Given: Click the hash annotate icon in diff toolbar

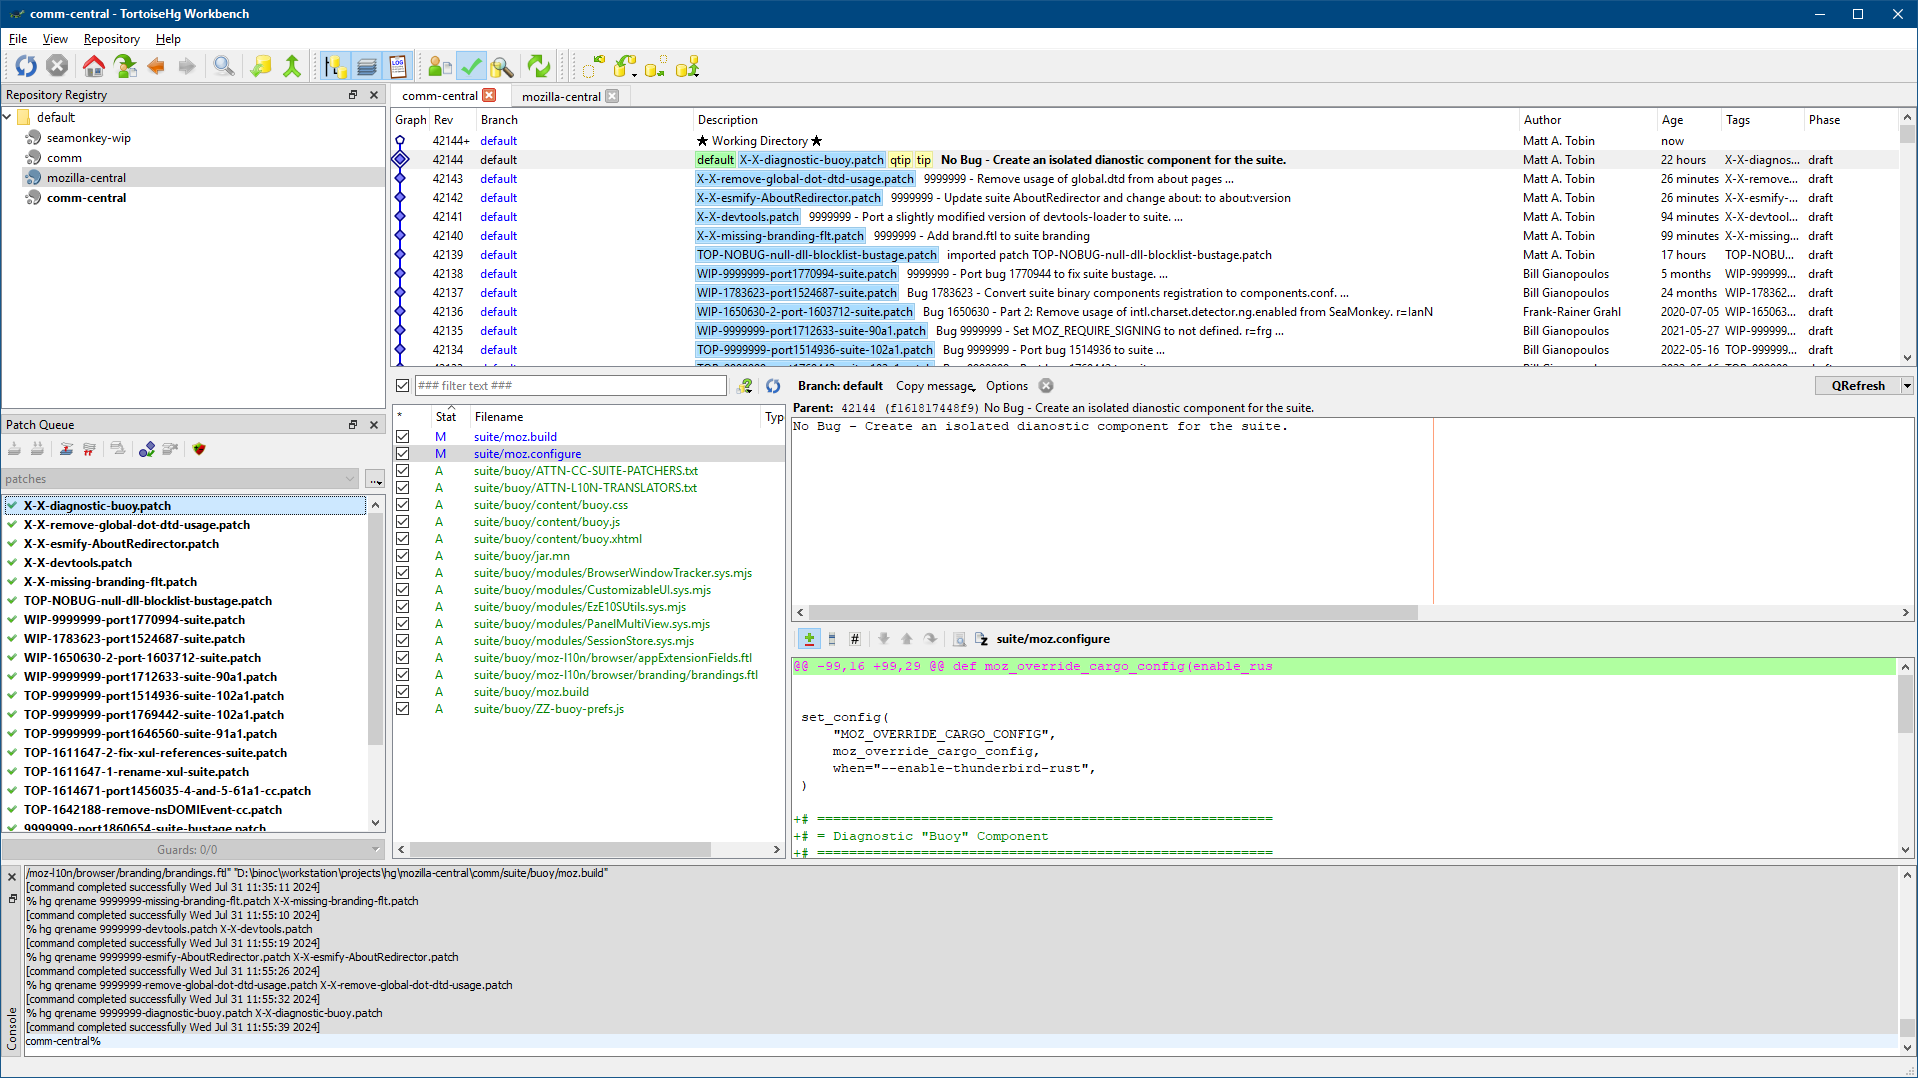Looking at the screenshot, I should click(854, 639).
